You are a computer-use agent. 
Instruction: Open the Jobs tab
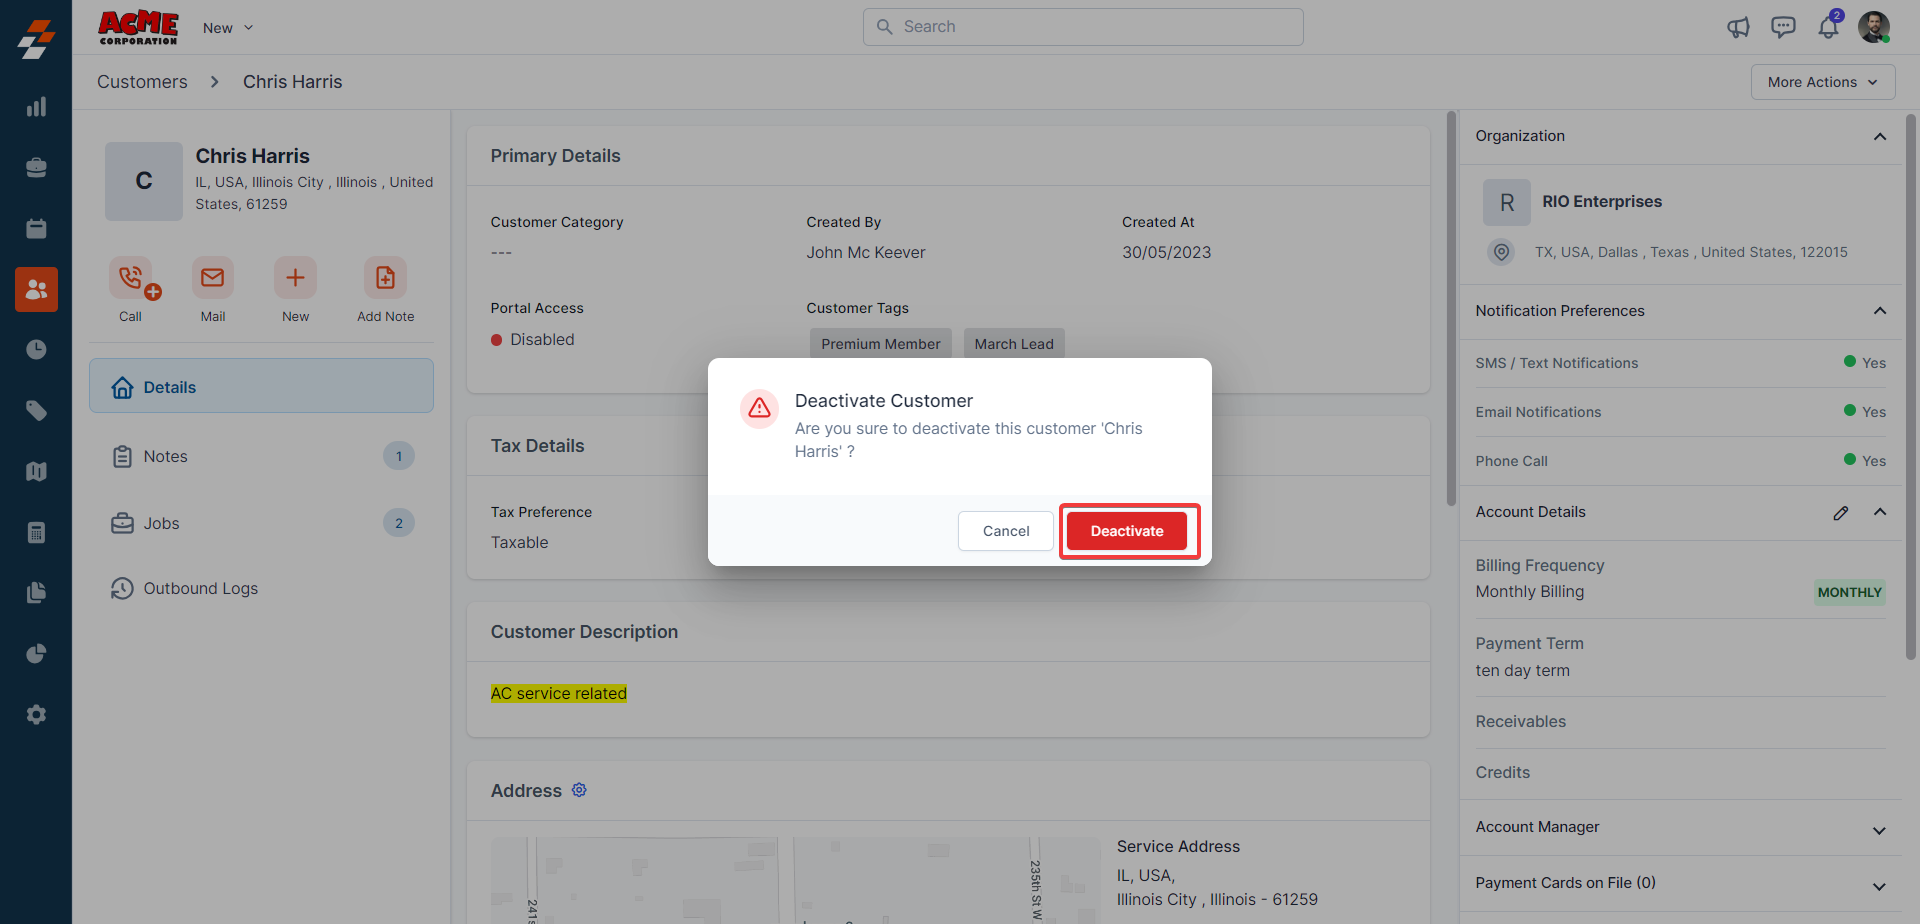tap(261, 523)
